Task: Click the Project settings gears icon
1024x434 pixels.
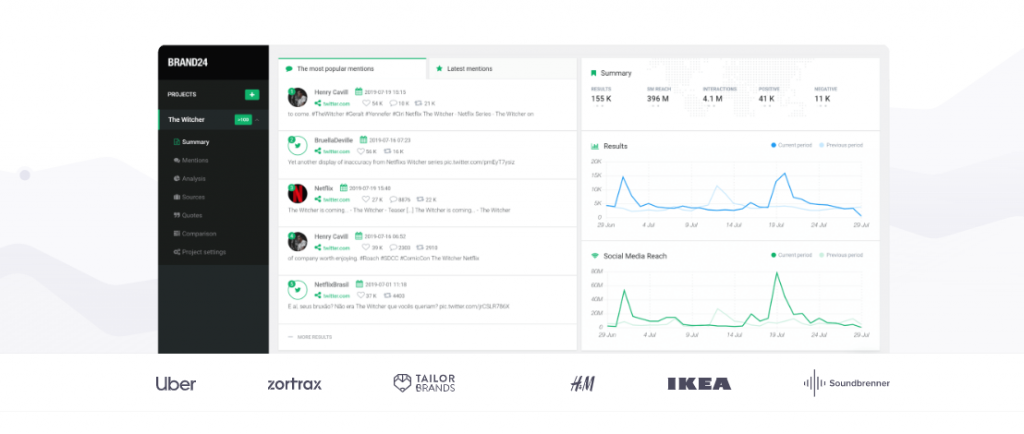Action: coord(177,252)
